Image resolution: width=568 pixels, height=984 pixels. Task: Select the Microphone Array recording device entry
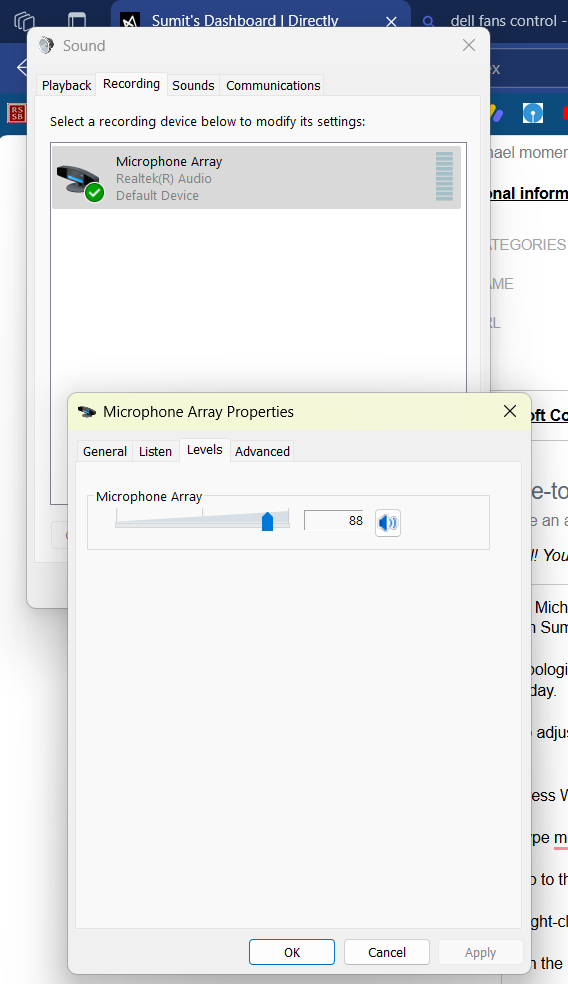click(x=256, y=178)
